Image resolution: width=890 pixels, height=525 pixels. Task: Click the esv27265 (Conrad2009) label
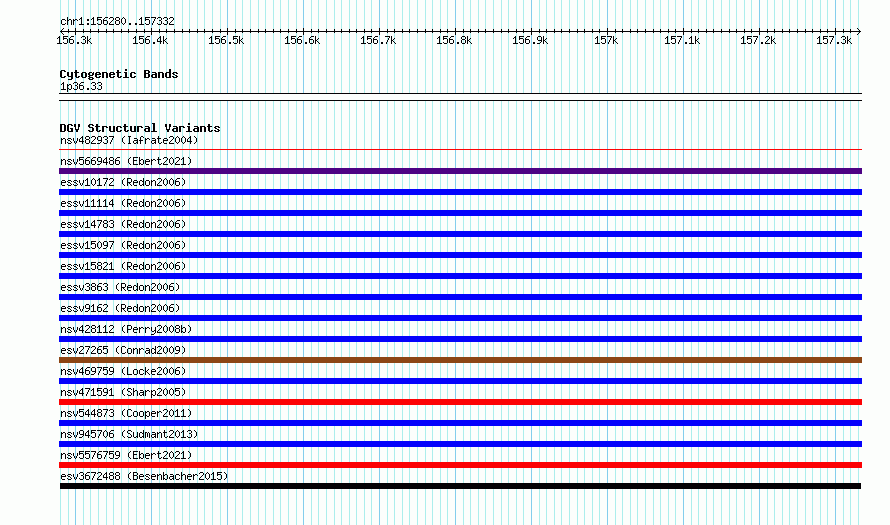coord(123,350)
